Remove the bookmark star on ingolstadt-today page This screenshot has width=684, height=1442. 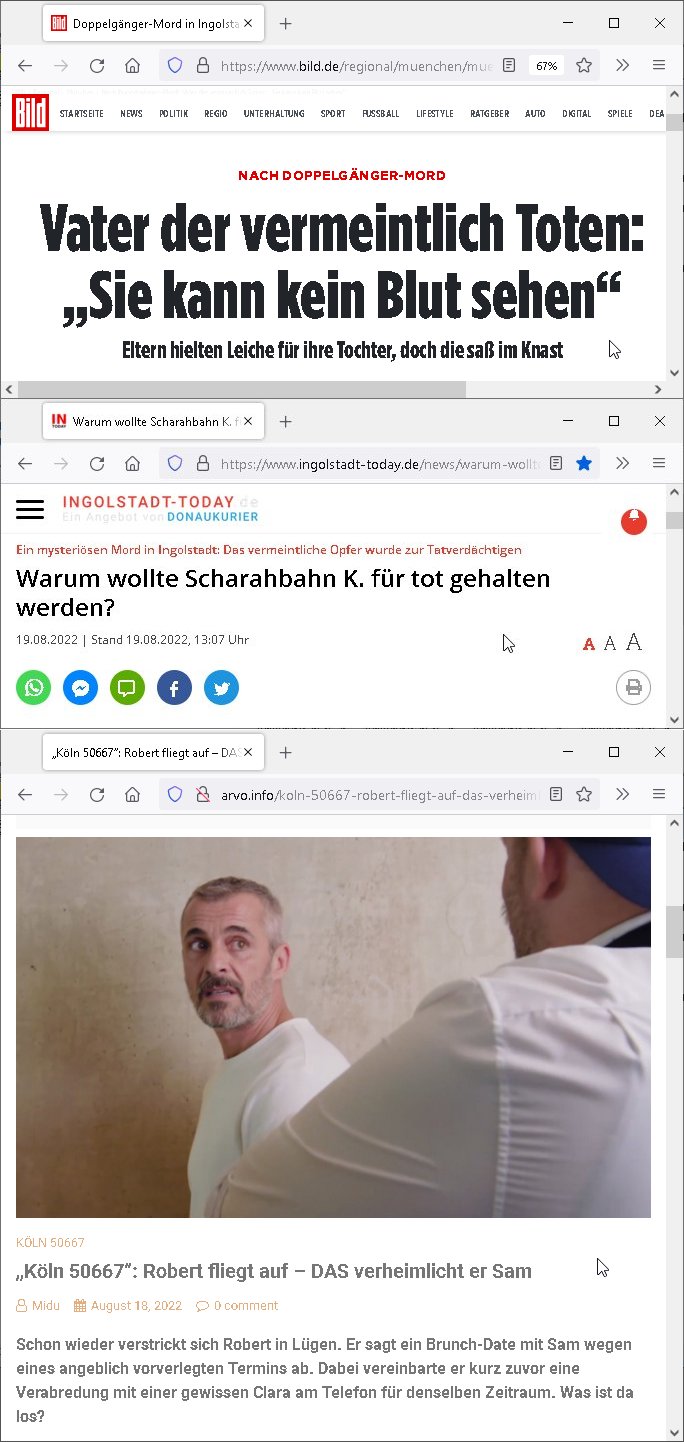click(x=584, y=463)
